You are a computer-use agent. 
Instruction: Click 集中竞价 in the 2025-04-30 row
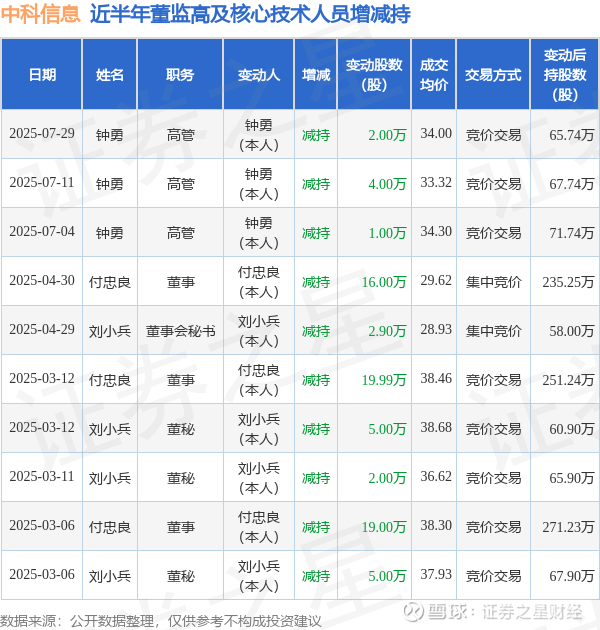[x=493, y=282]
